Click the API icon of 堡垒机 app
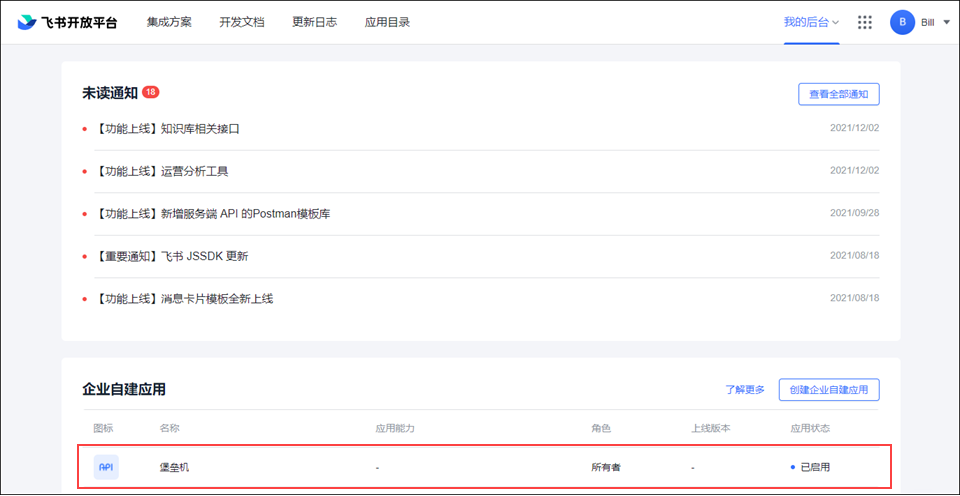The height and width of the screenshot is (496, 960). pos(106,467)
